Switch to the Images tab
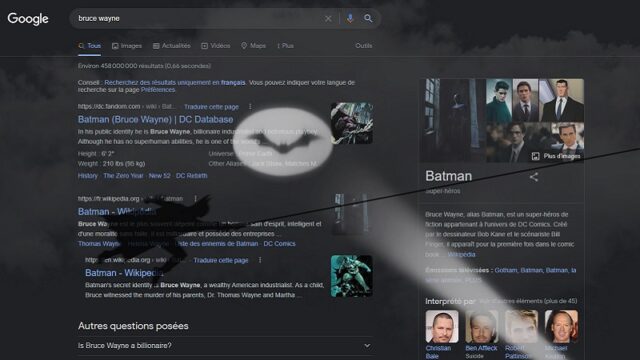This screenshot has height=360, width=640. tap(127, 46)
